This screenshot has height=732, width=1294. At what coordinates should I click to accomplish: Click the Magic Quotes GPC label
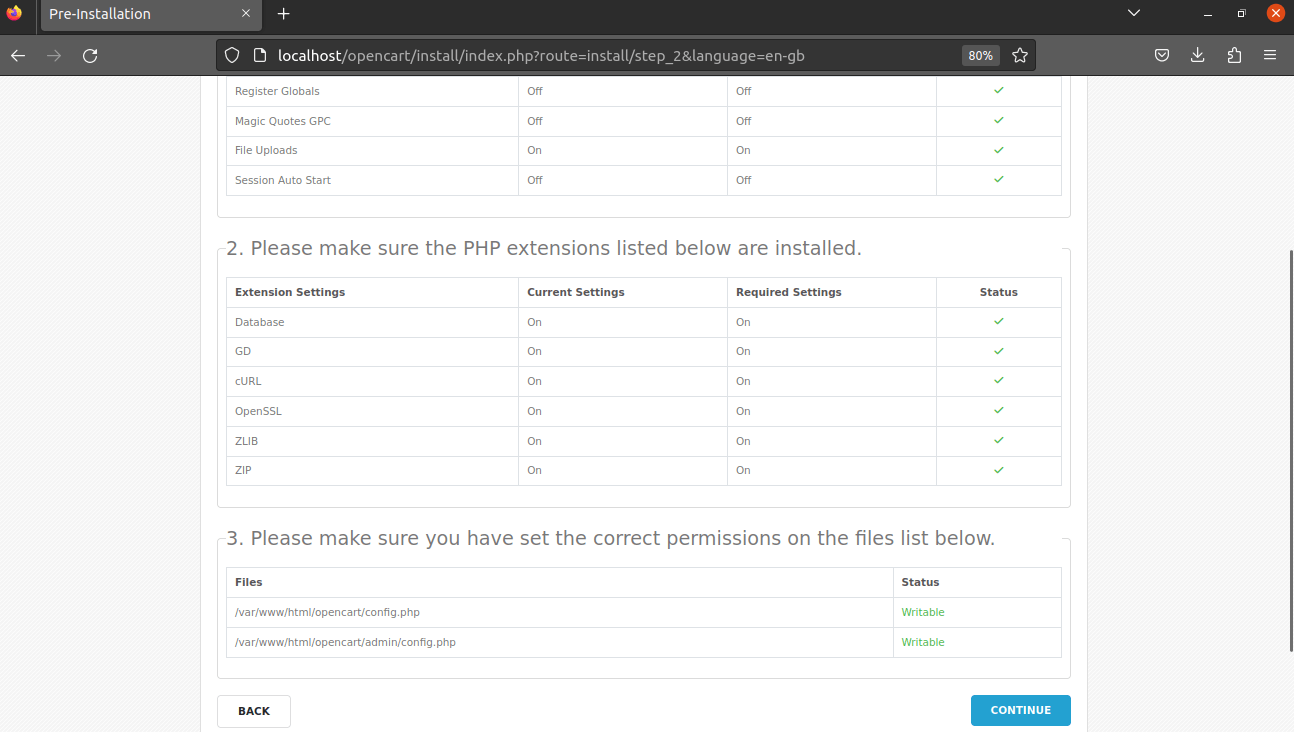point(283,121)
